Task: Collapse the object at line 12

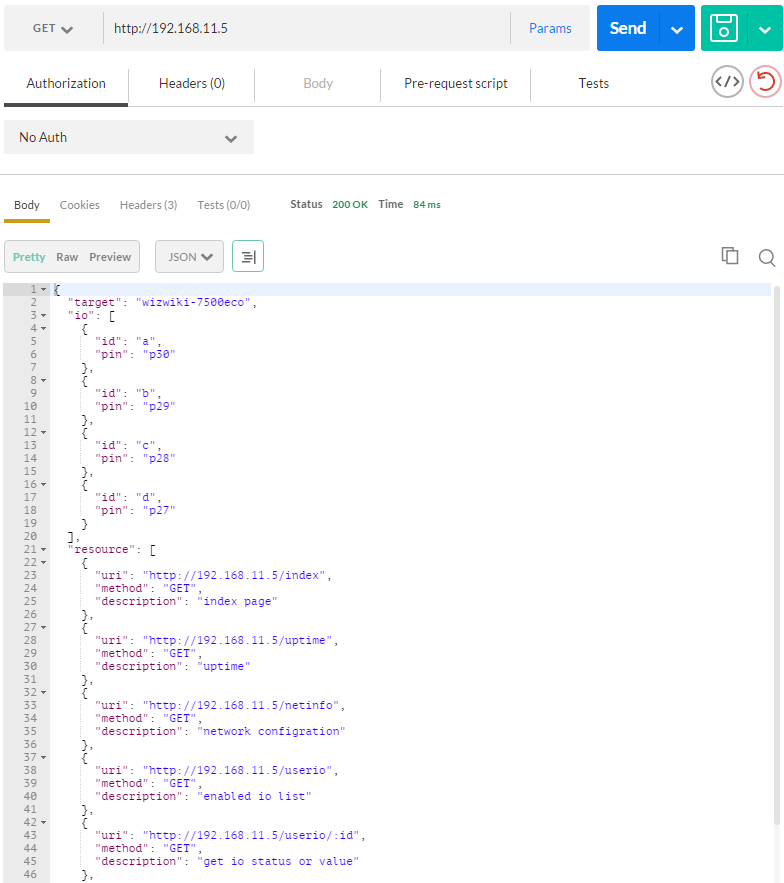Action: [x=43, y=432]
